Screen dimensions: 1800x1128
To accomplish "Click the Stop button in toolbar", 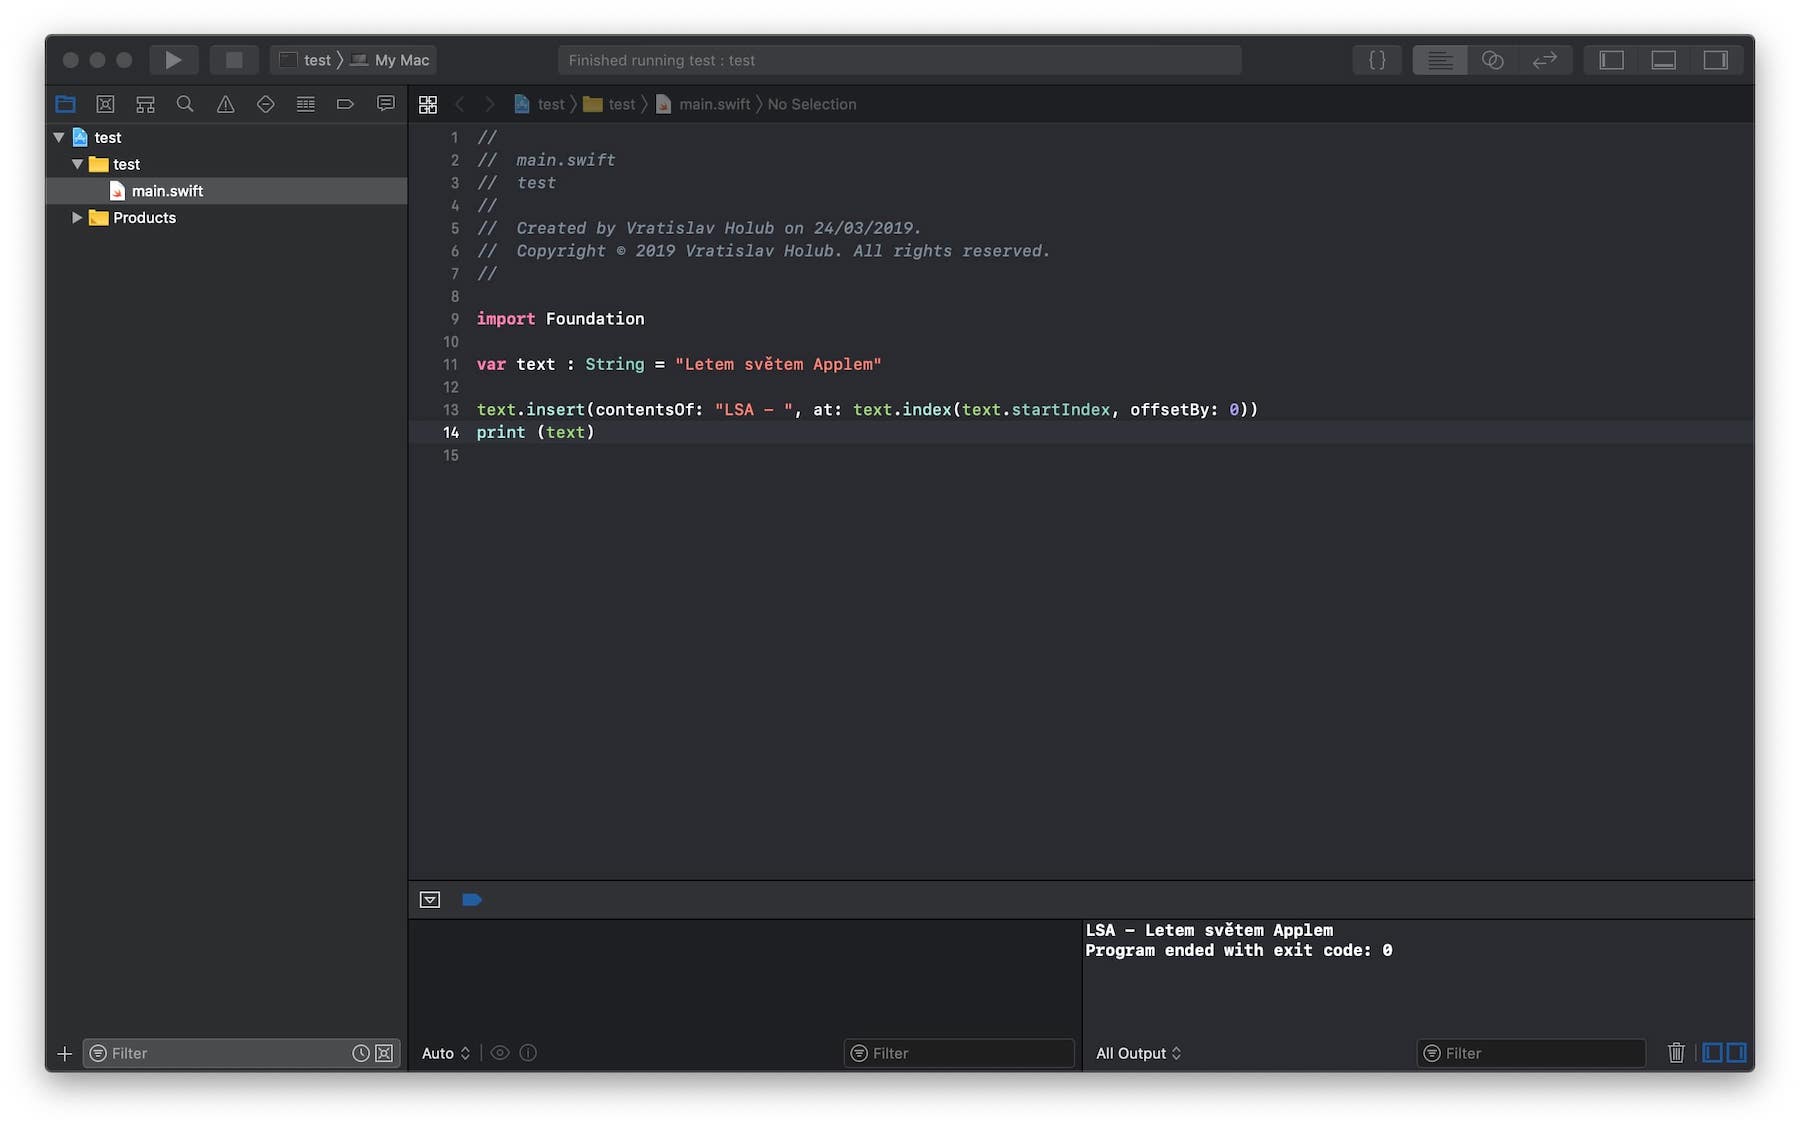I will click(234, 60).
